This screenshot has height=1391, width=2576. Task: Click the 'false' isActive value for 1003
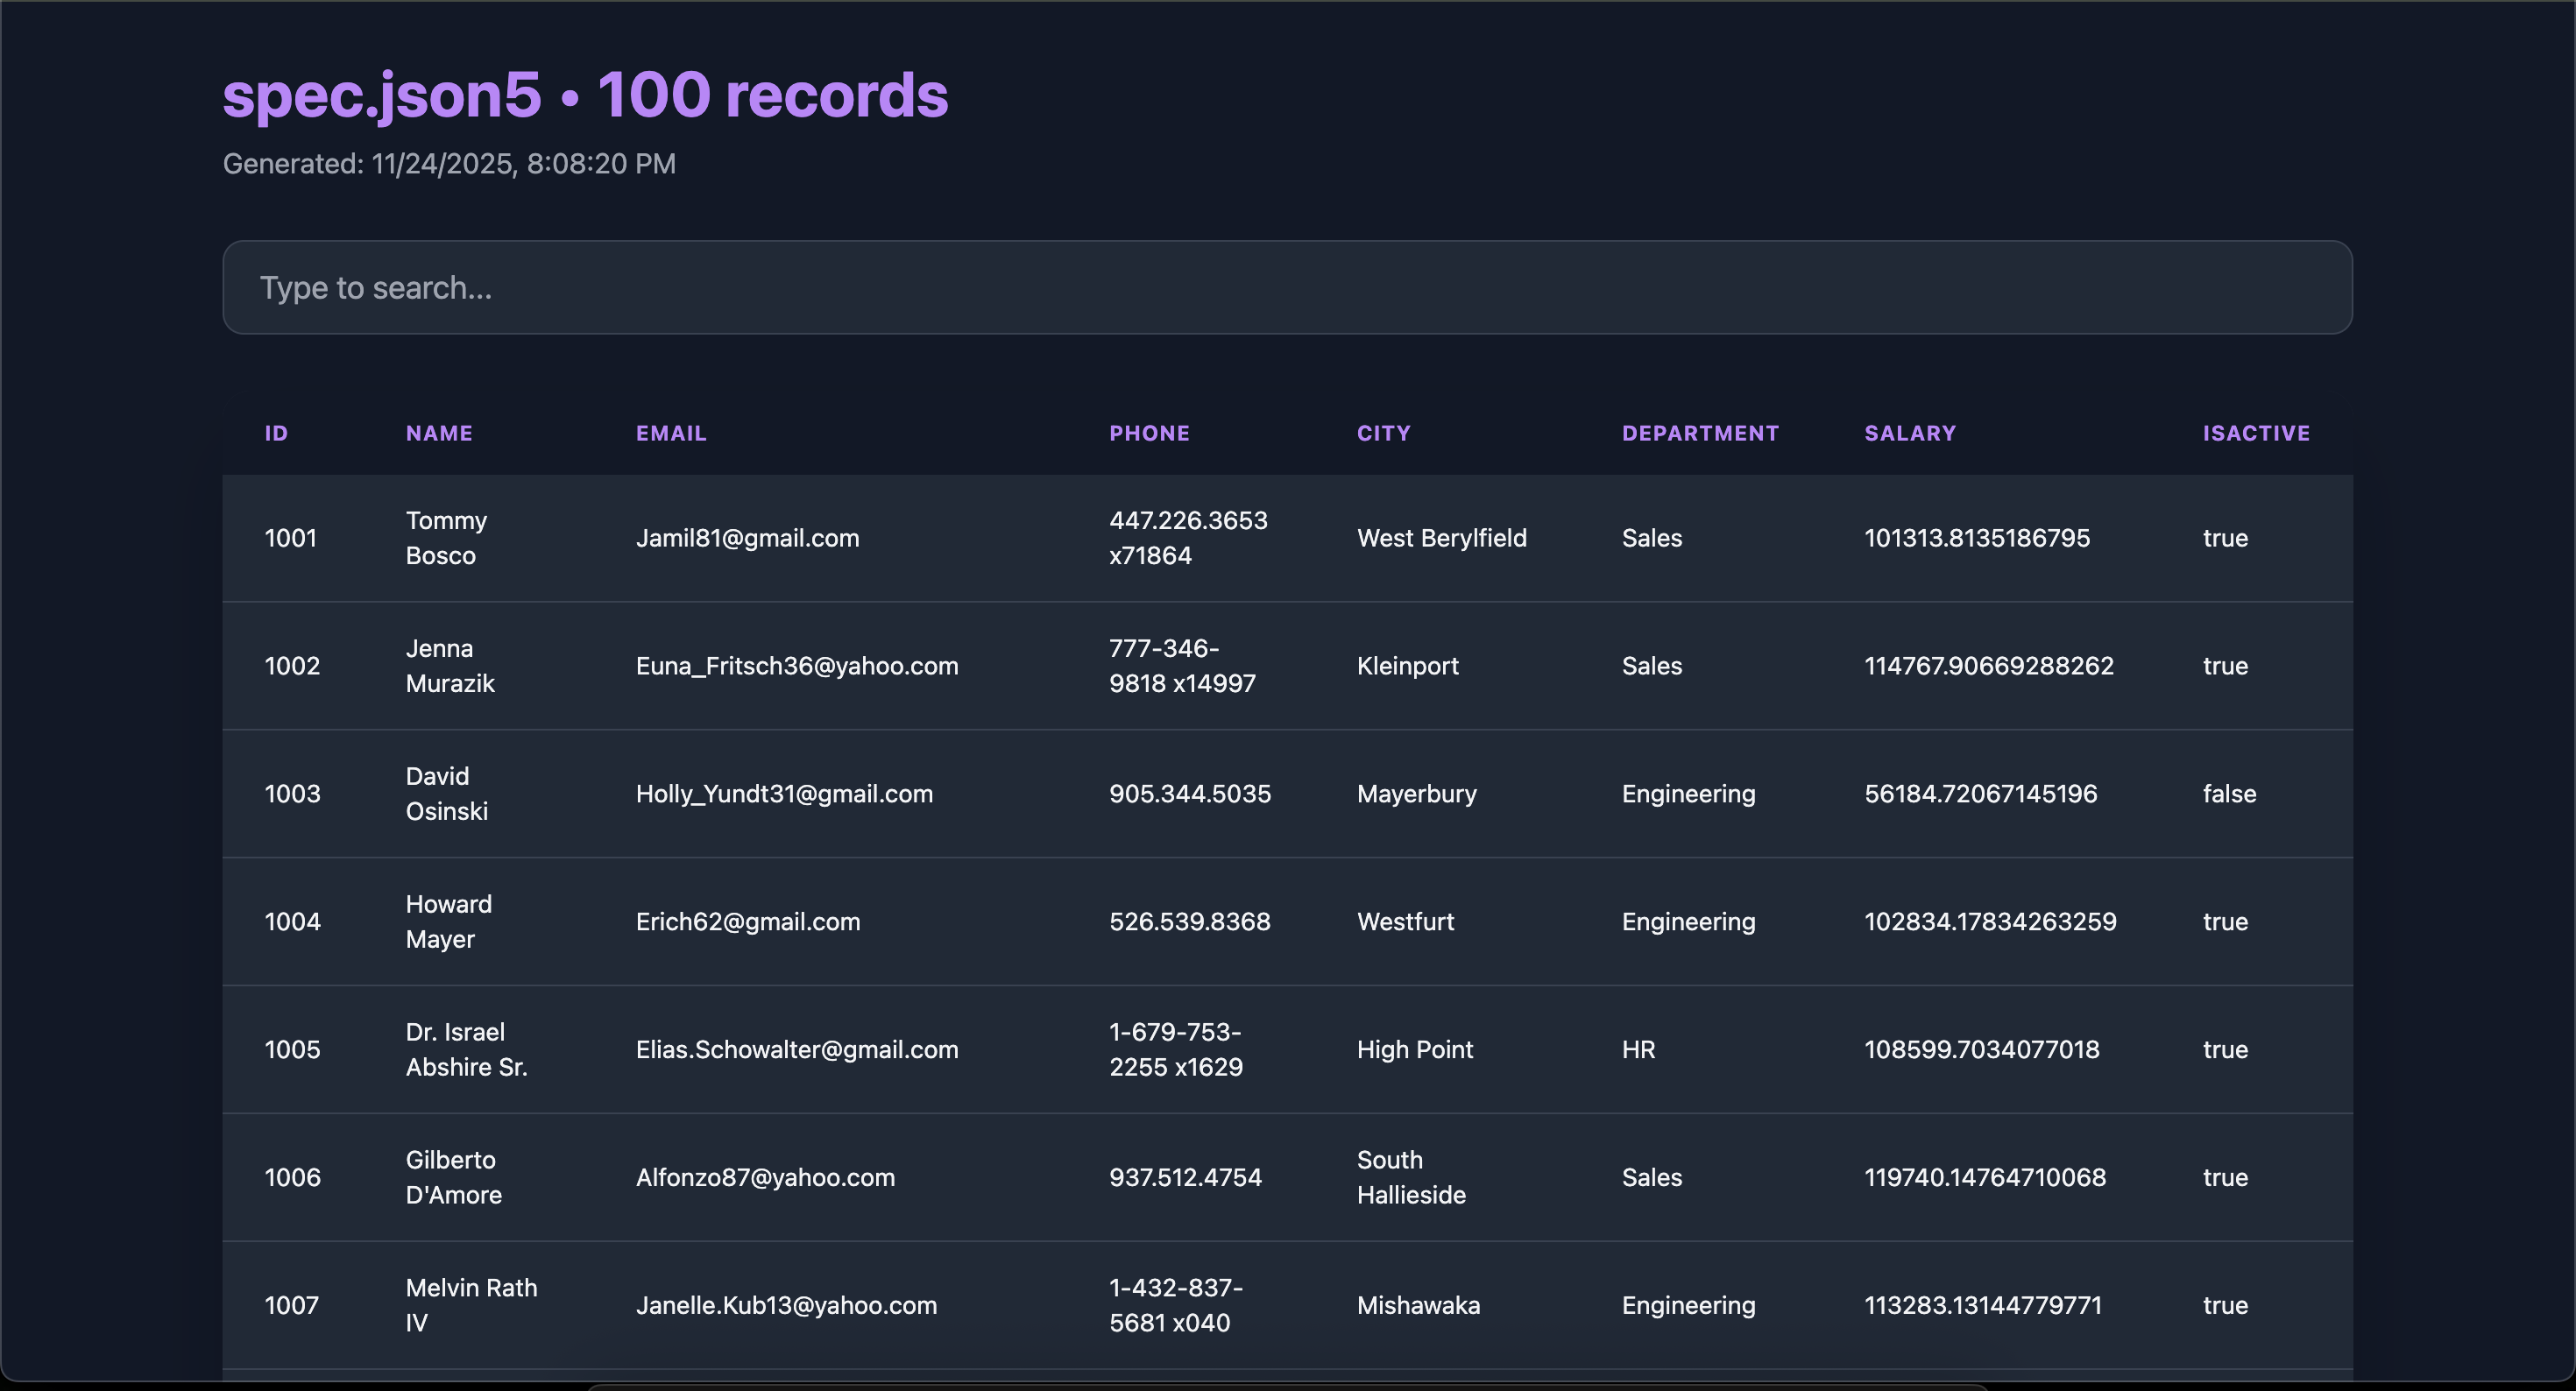(2229, 793)
